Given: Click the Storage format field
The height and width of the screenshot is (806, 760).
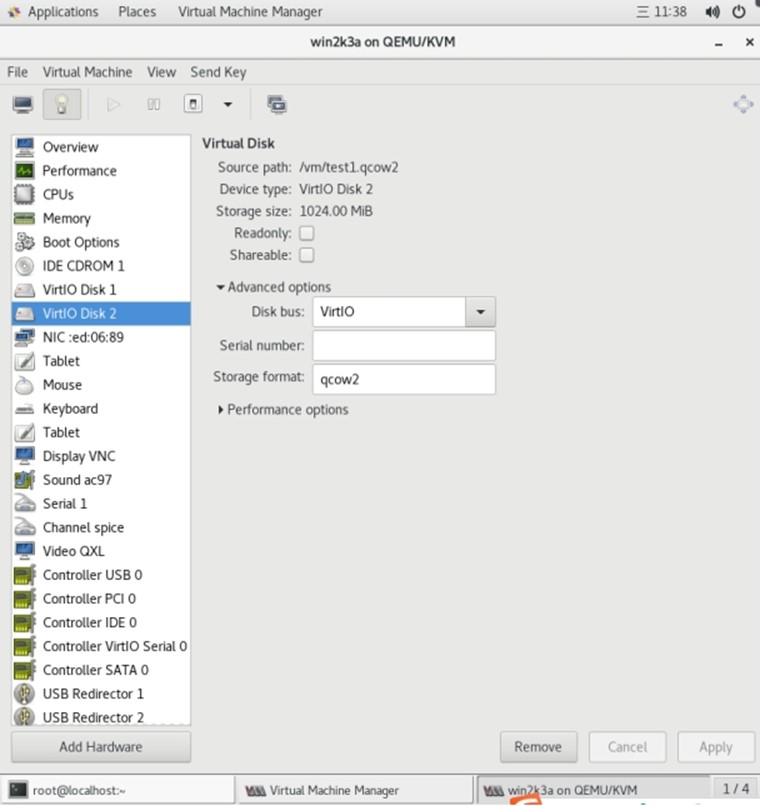Looking at the screenshot, I should pyautogui.click(x=404, y=379).
